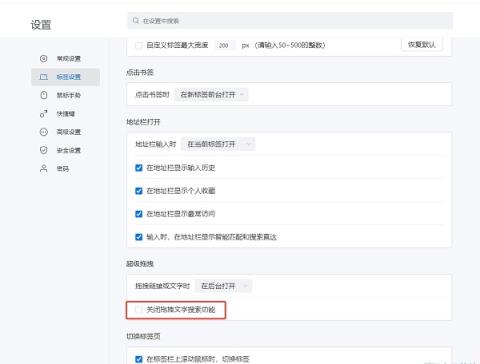Open 安全设置 via its shield icon
The width and height of the screenshot is (480, 364).
point(44,150)
